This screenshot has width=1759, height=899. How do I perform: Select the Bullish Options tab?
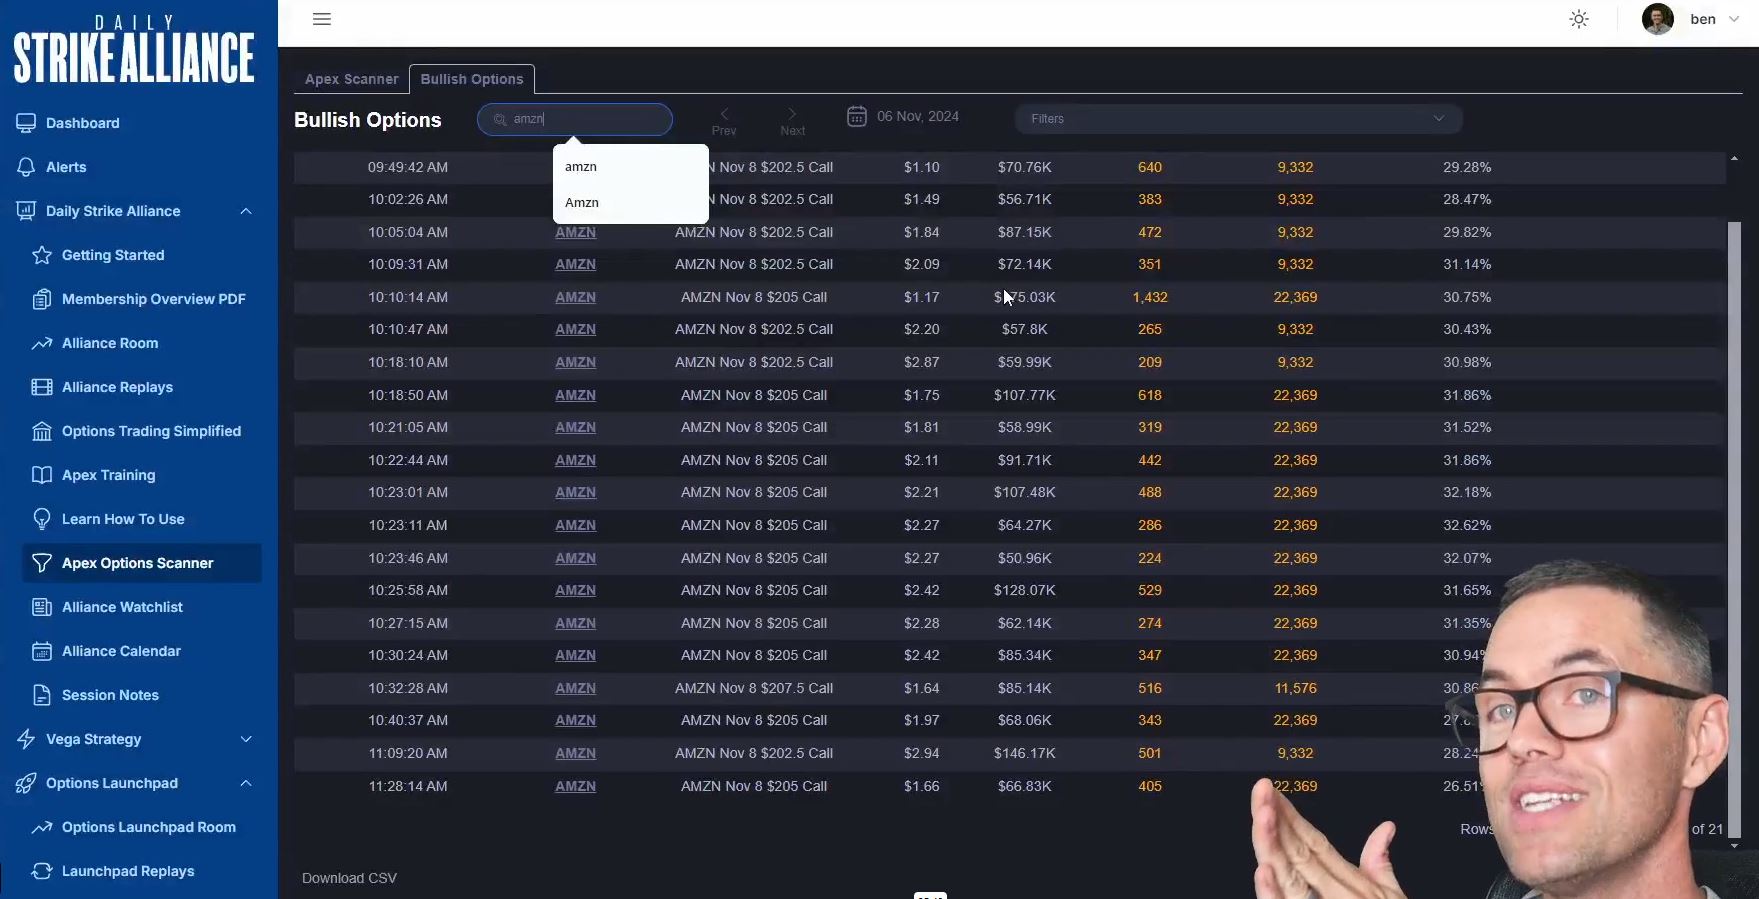472,79
